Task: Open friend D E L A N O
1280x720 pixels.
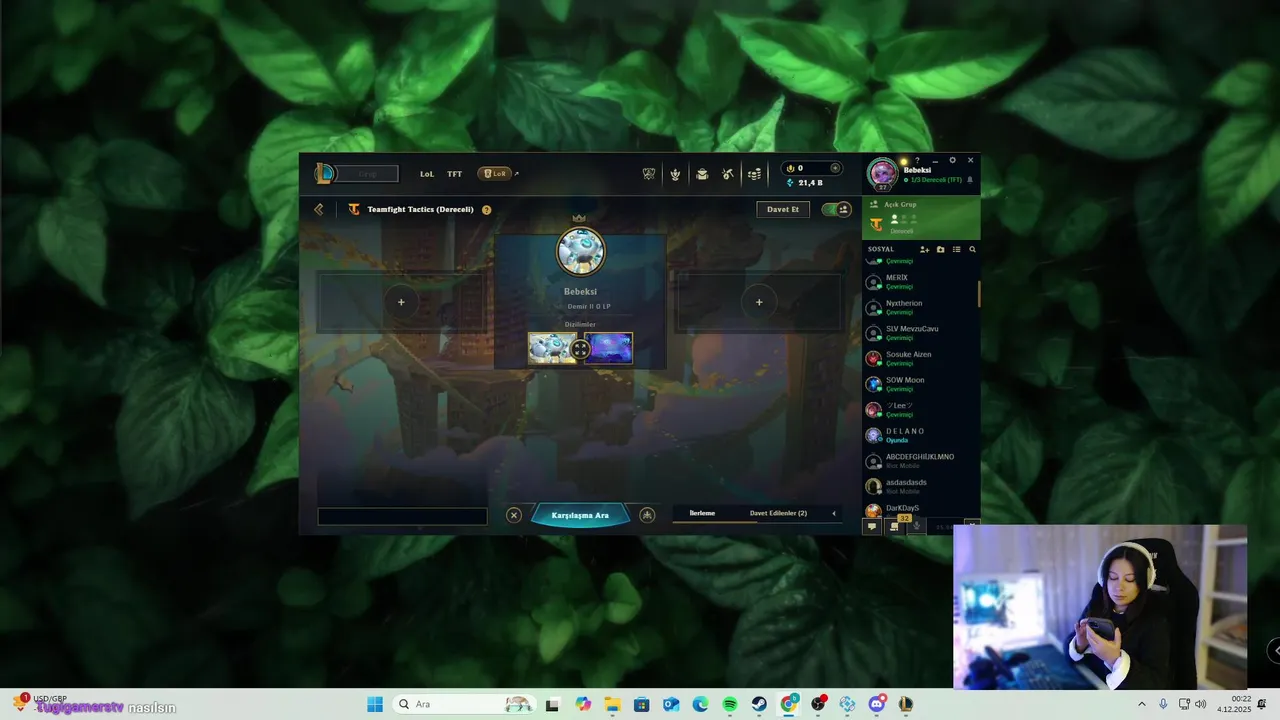Action: click(920, 435)
